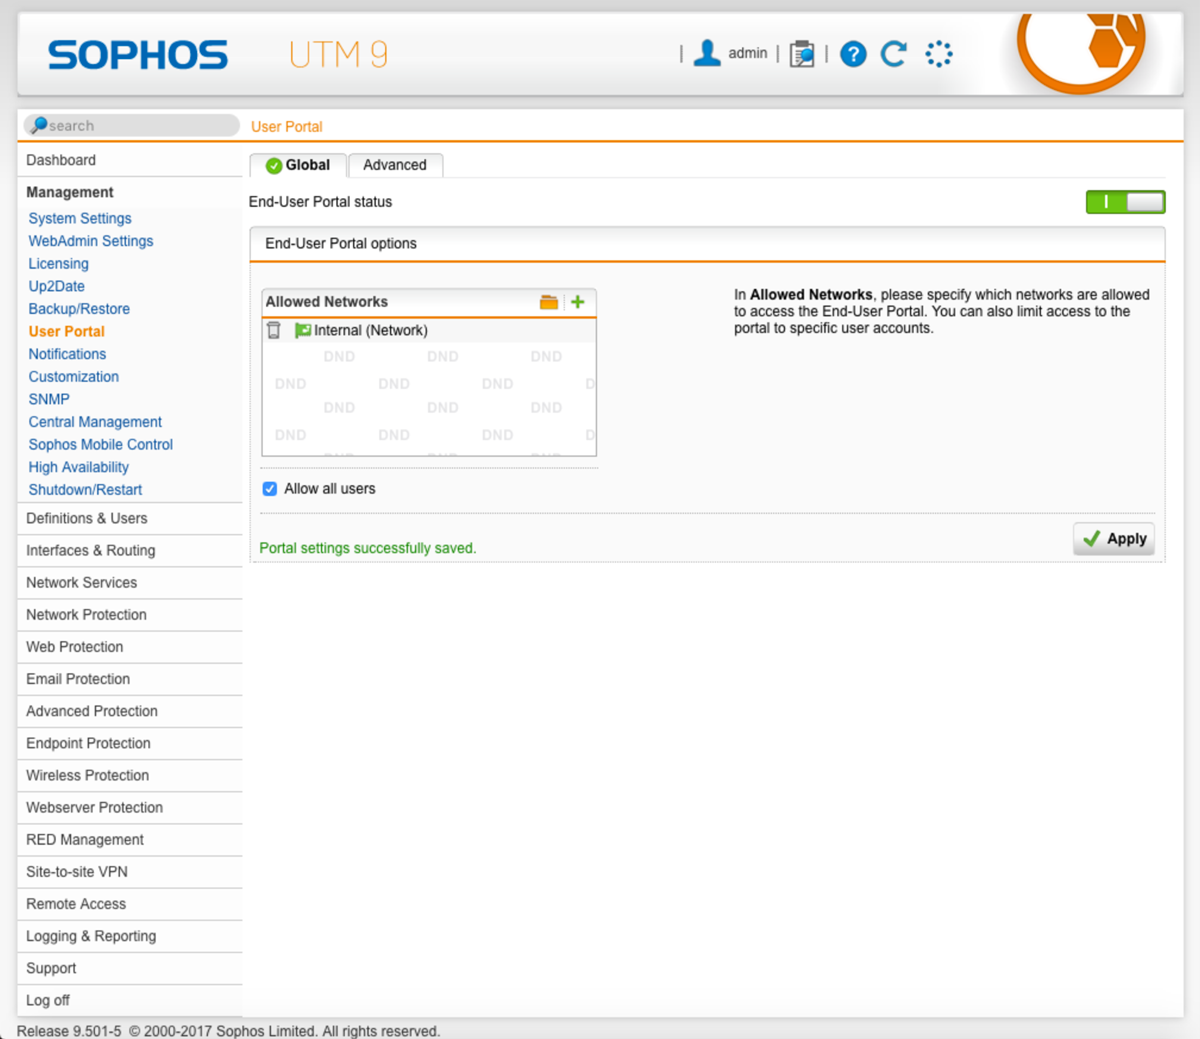1200x1039 pixels.
Task: Expand the Advanced Protection menu
Action: click(x=130, y=711)
